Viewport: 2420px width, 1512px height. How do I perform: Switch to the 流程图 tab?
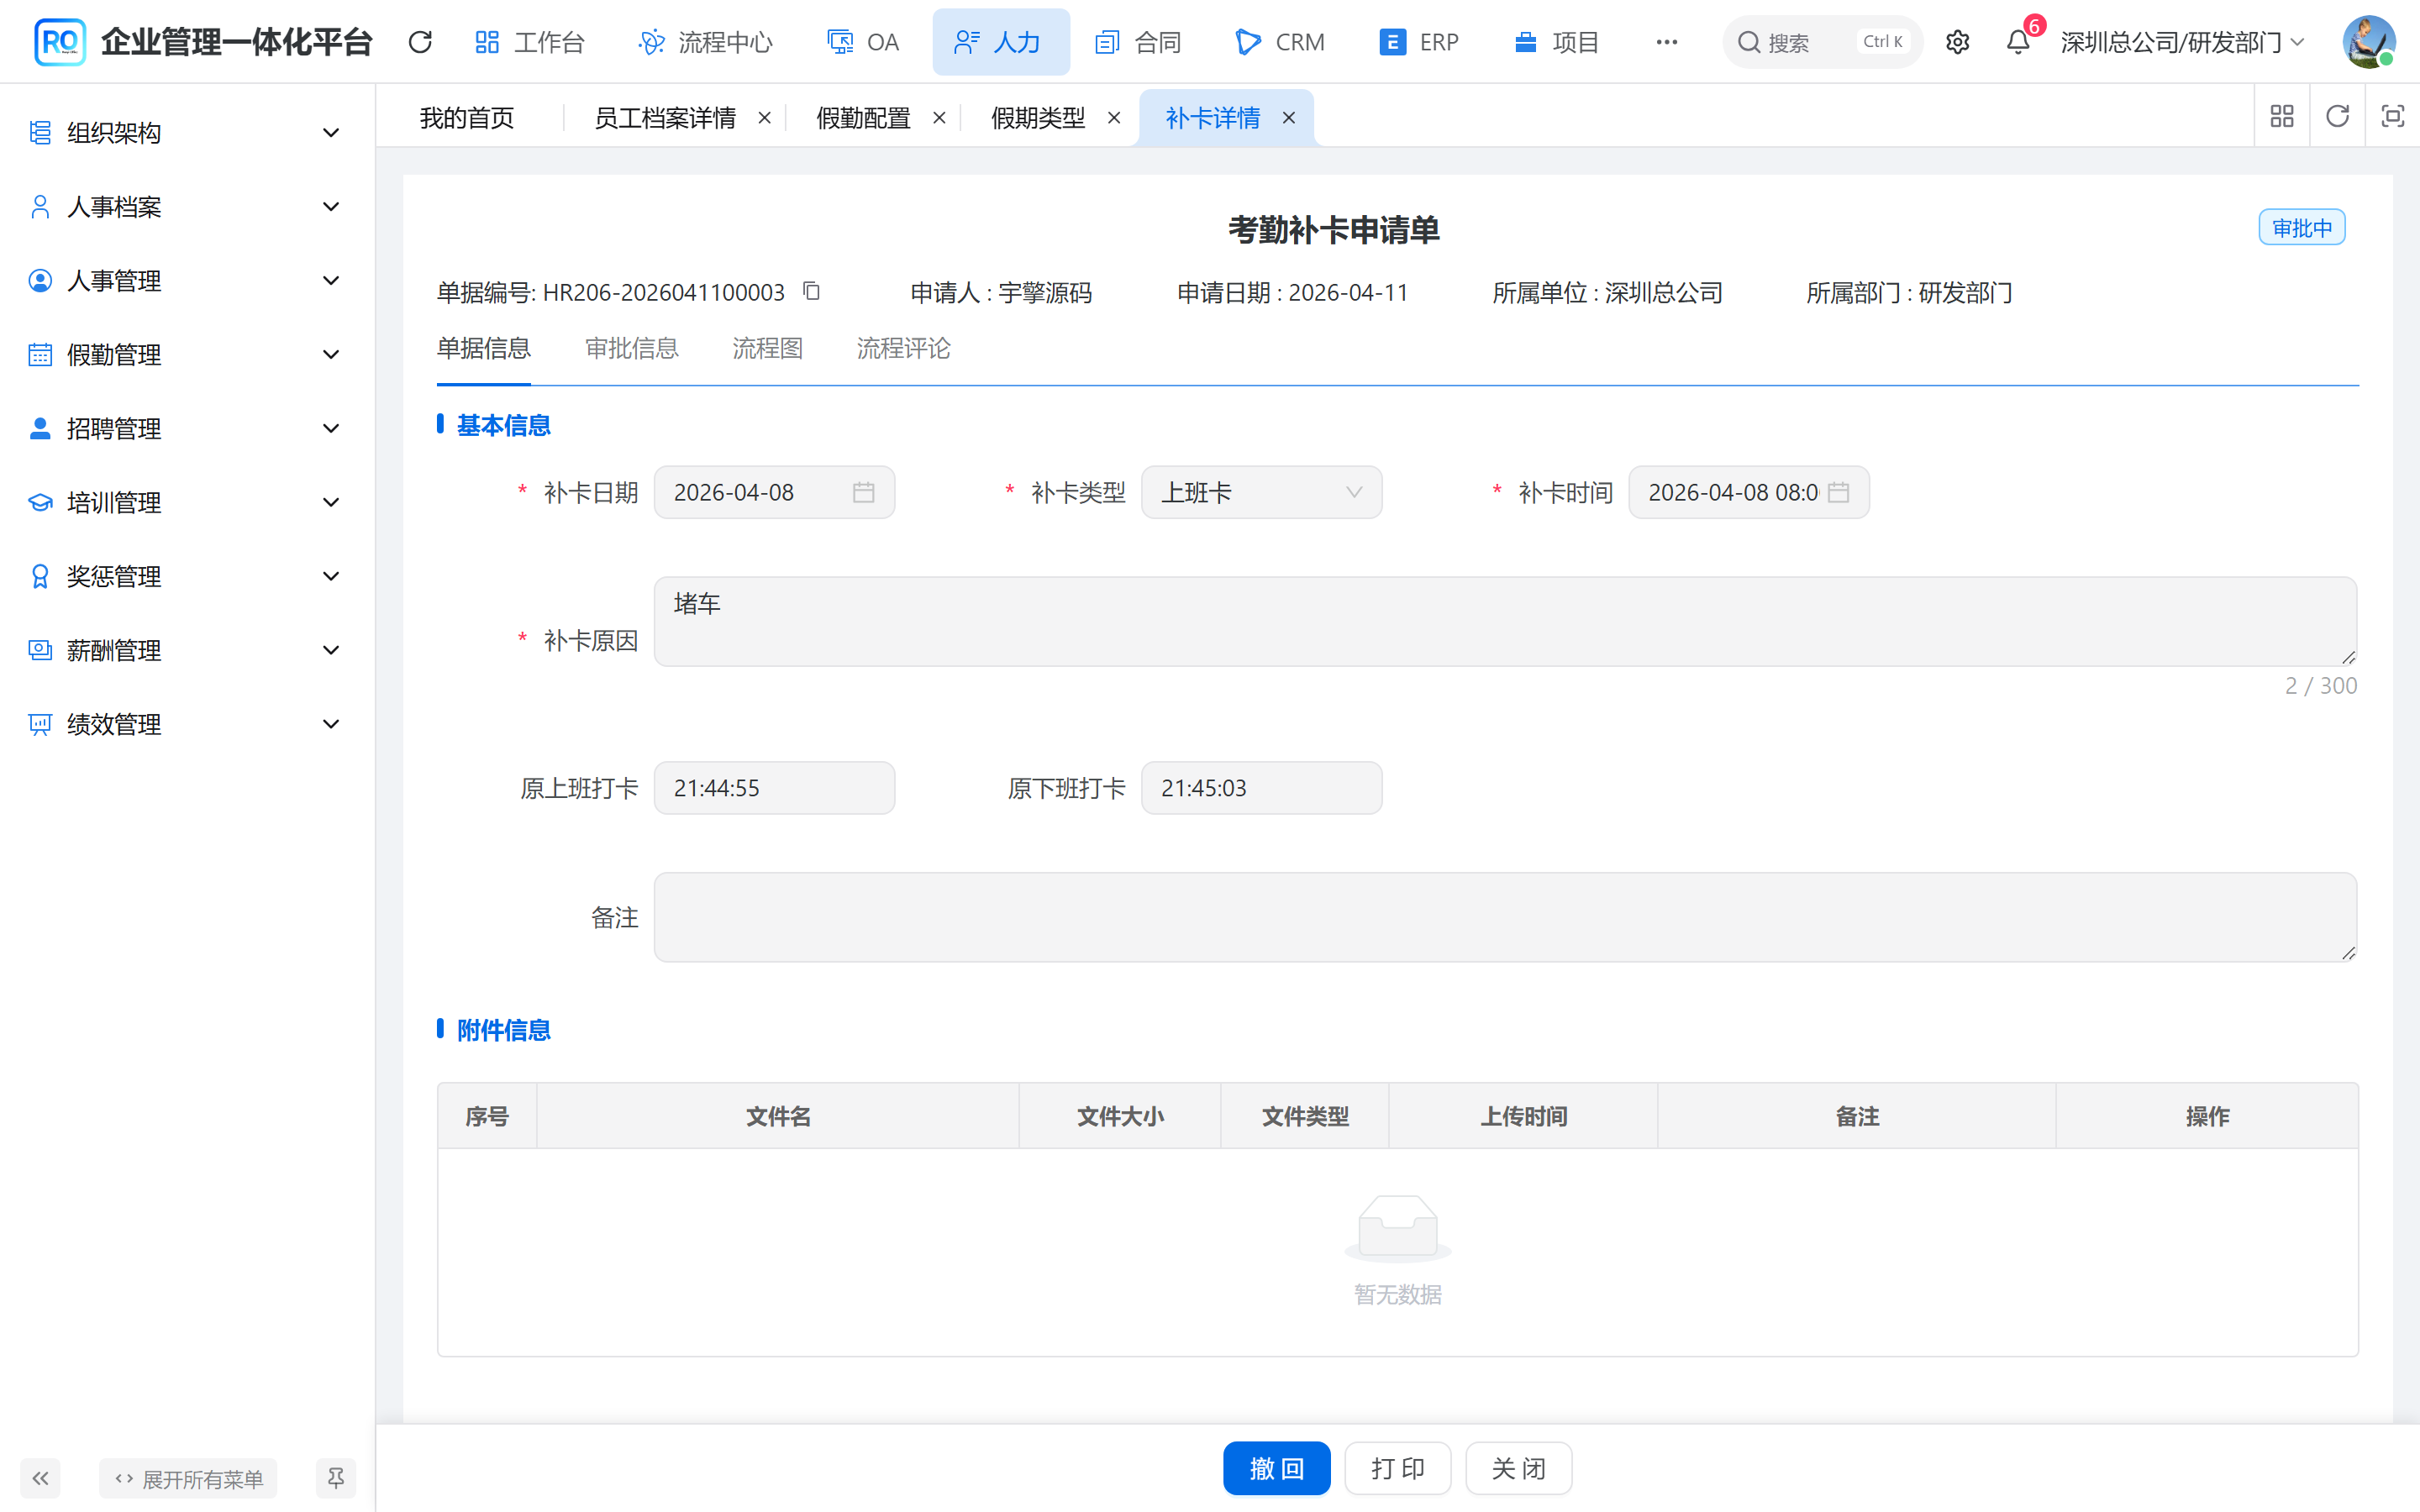click(767, 348)
